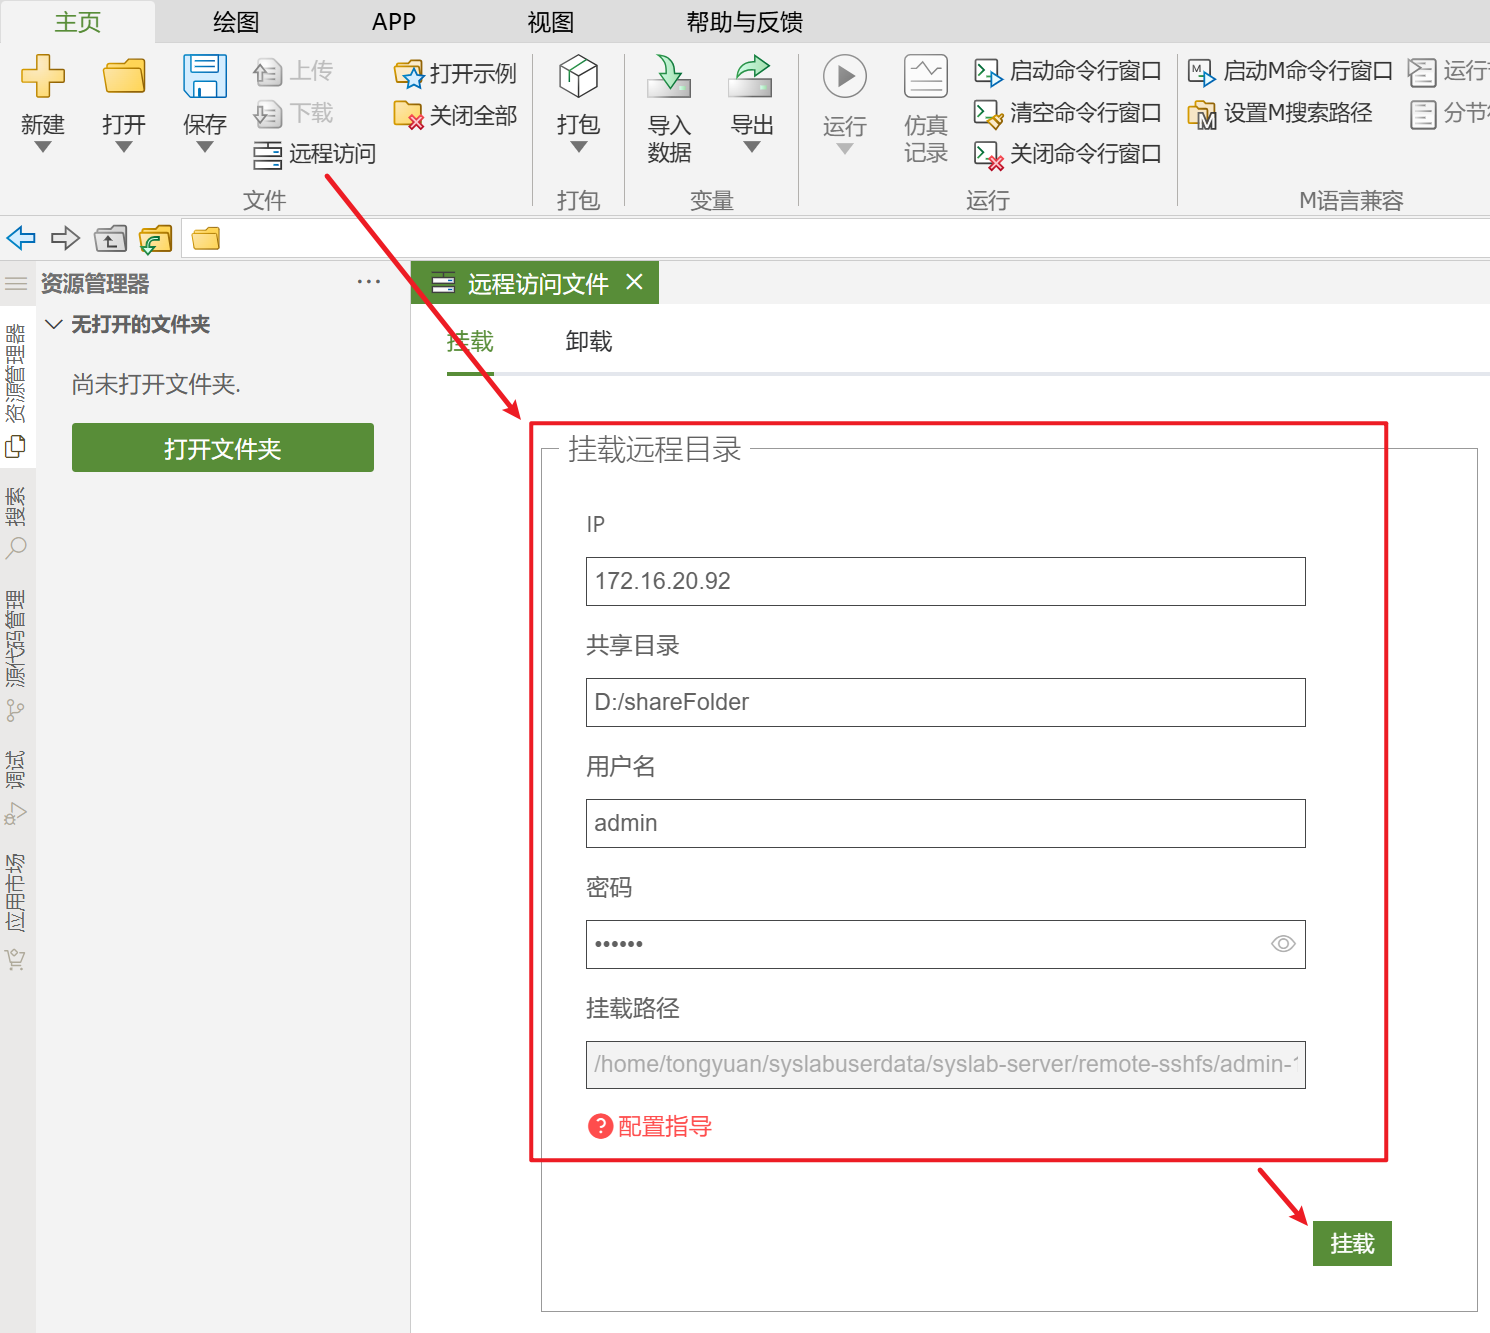The width and height of the screenshot is (1490, 1333).
Task: Toggle password visibility eye icon
Action: [x=1283, y=944]
